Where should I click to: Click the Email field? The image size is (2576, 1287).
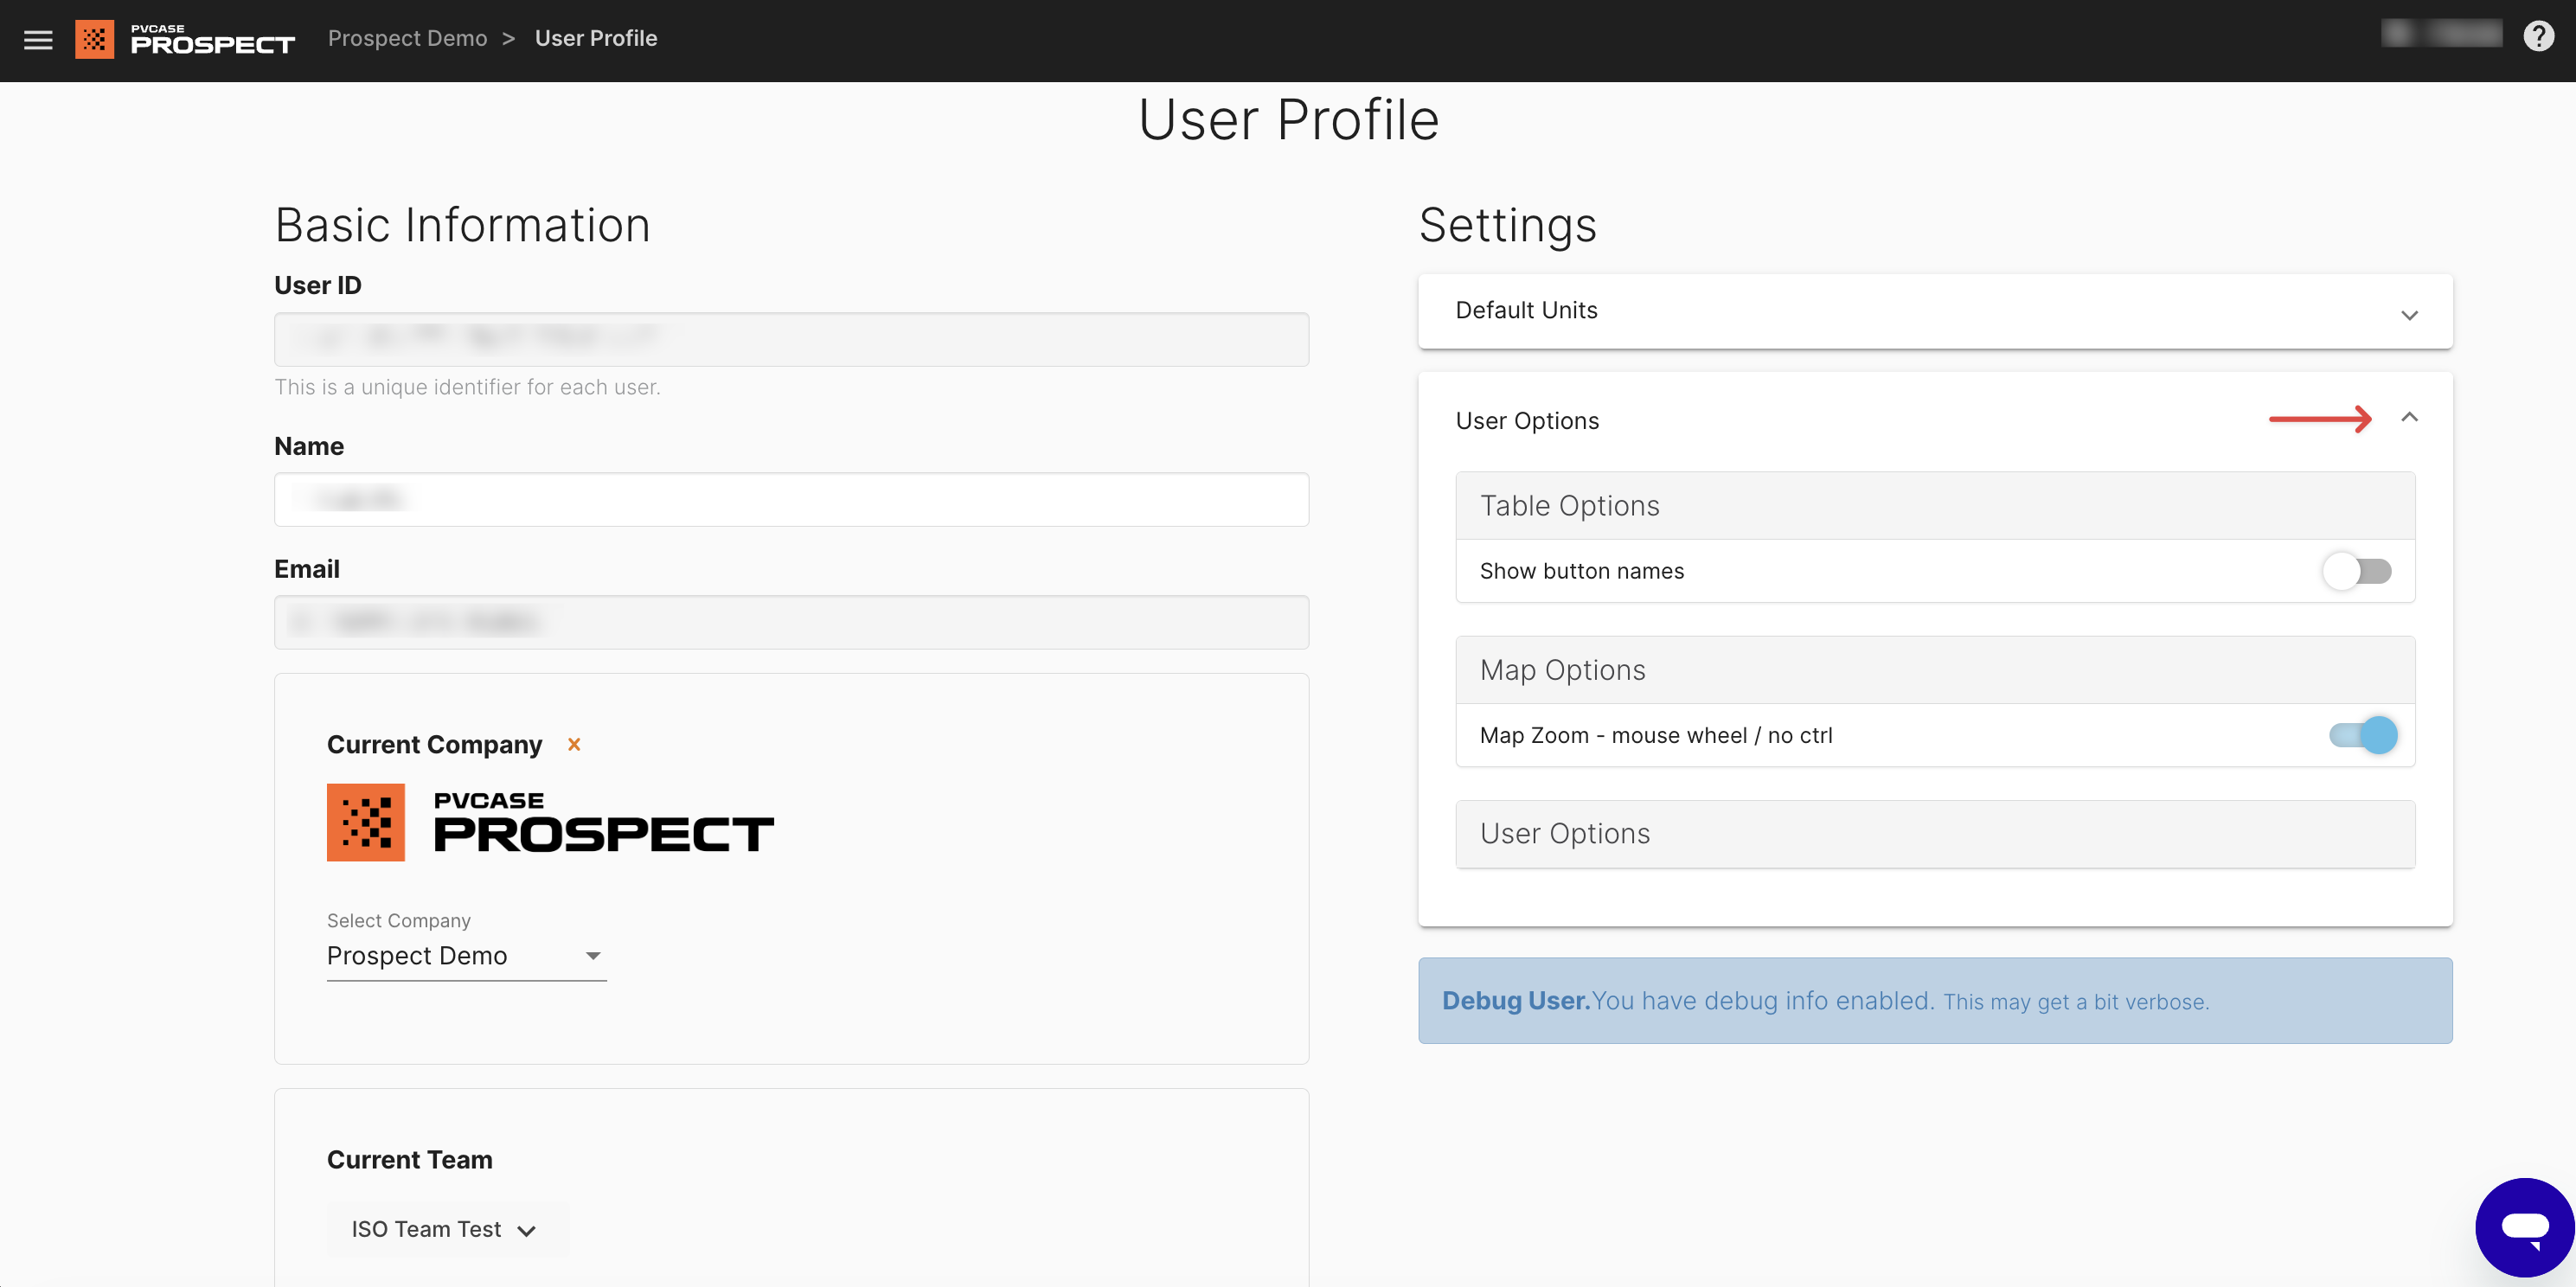(x=791, y=622)
